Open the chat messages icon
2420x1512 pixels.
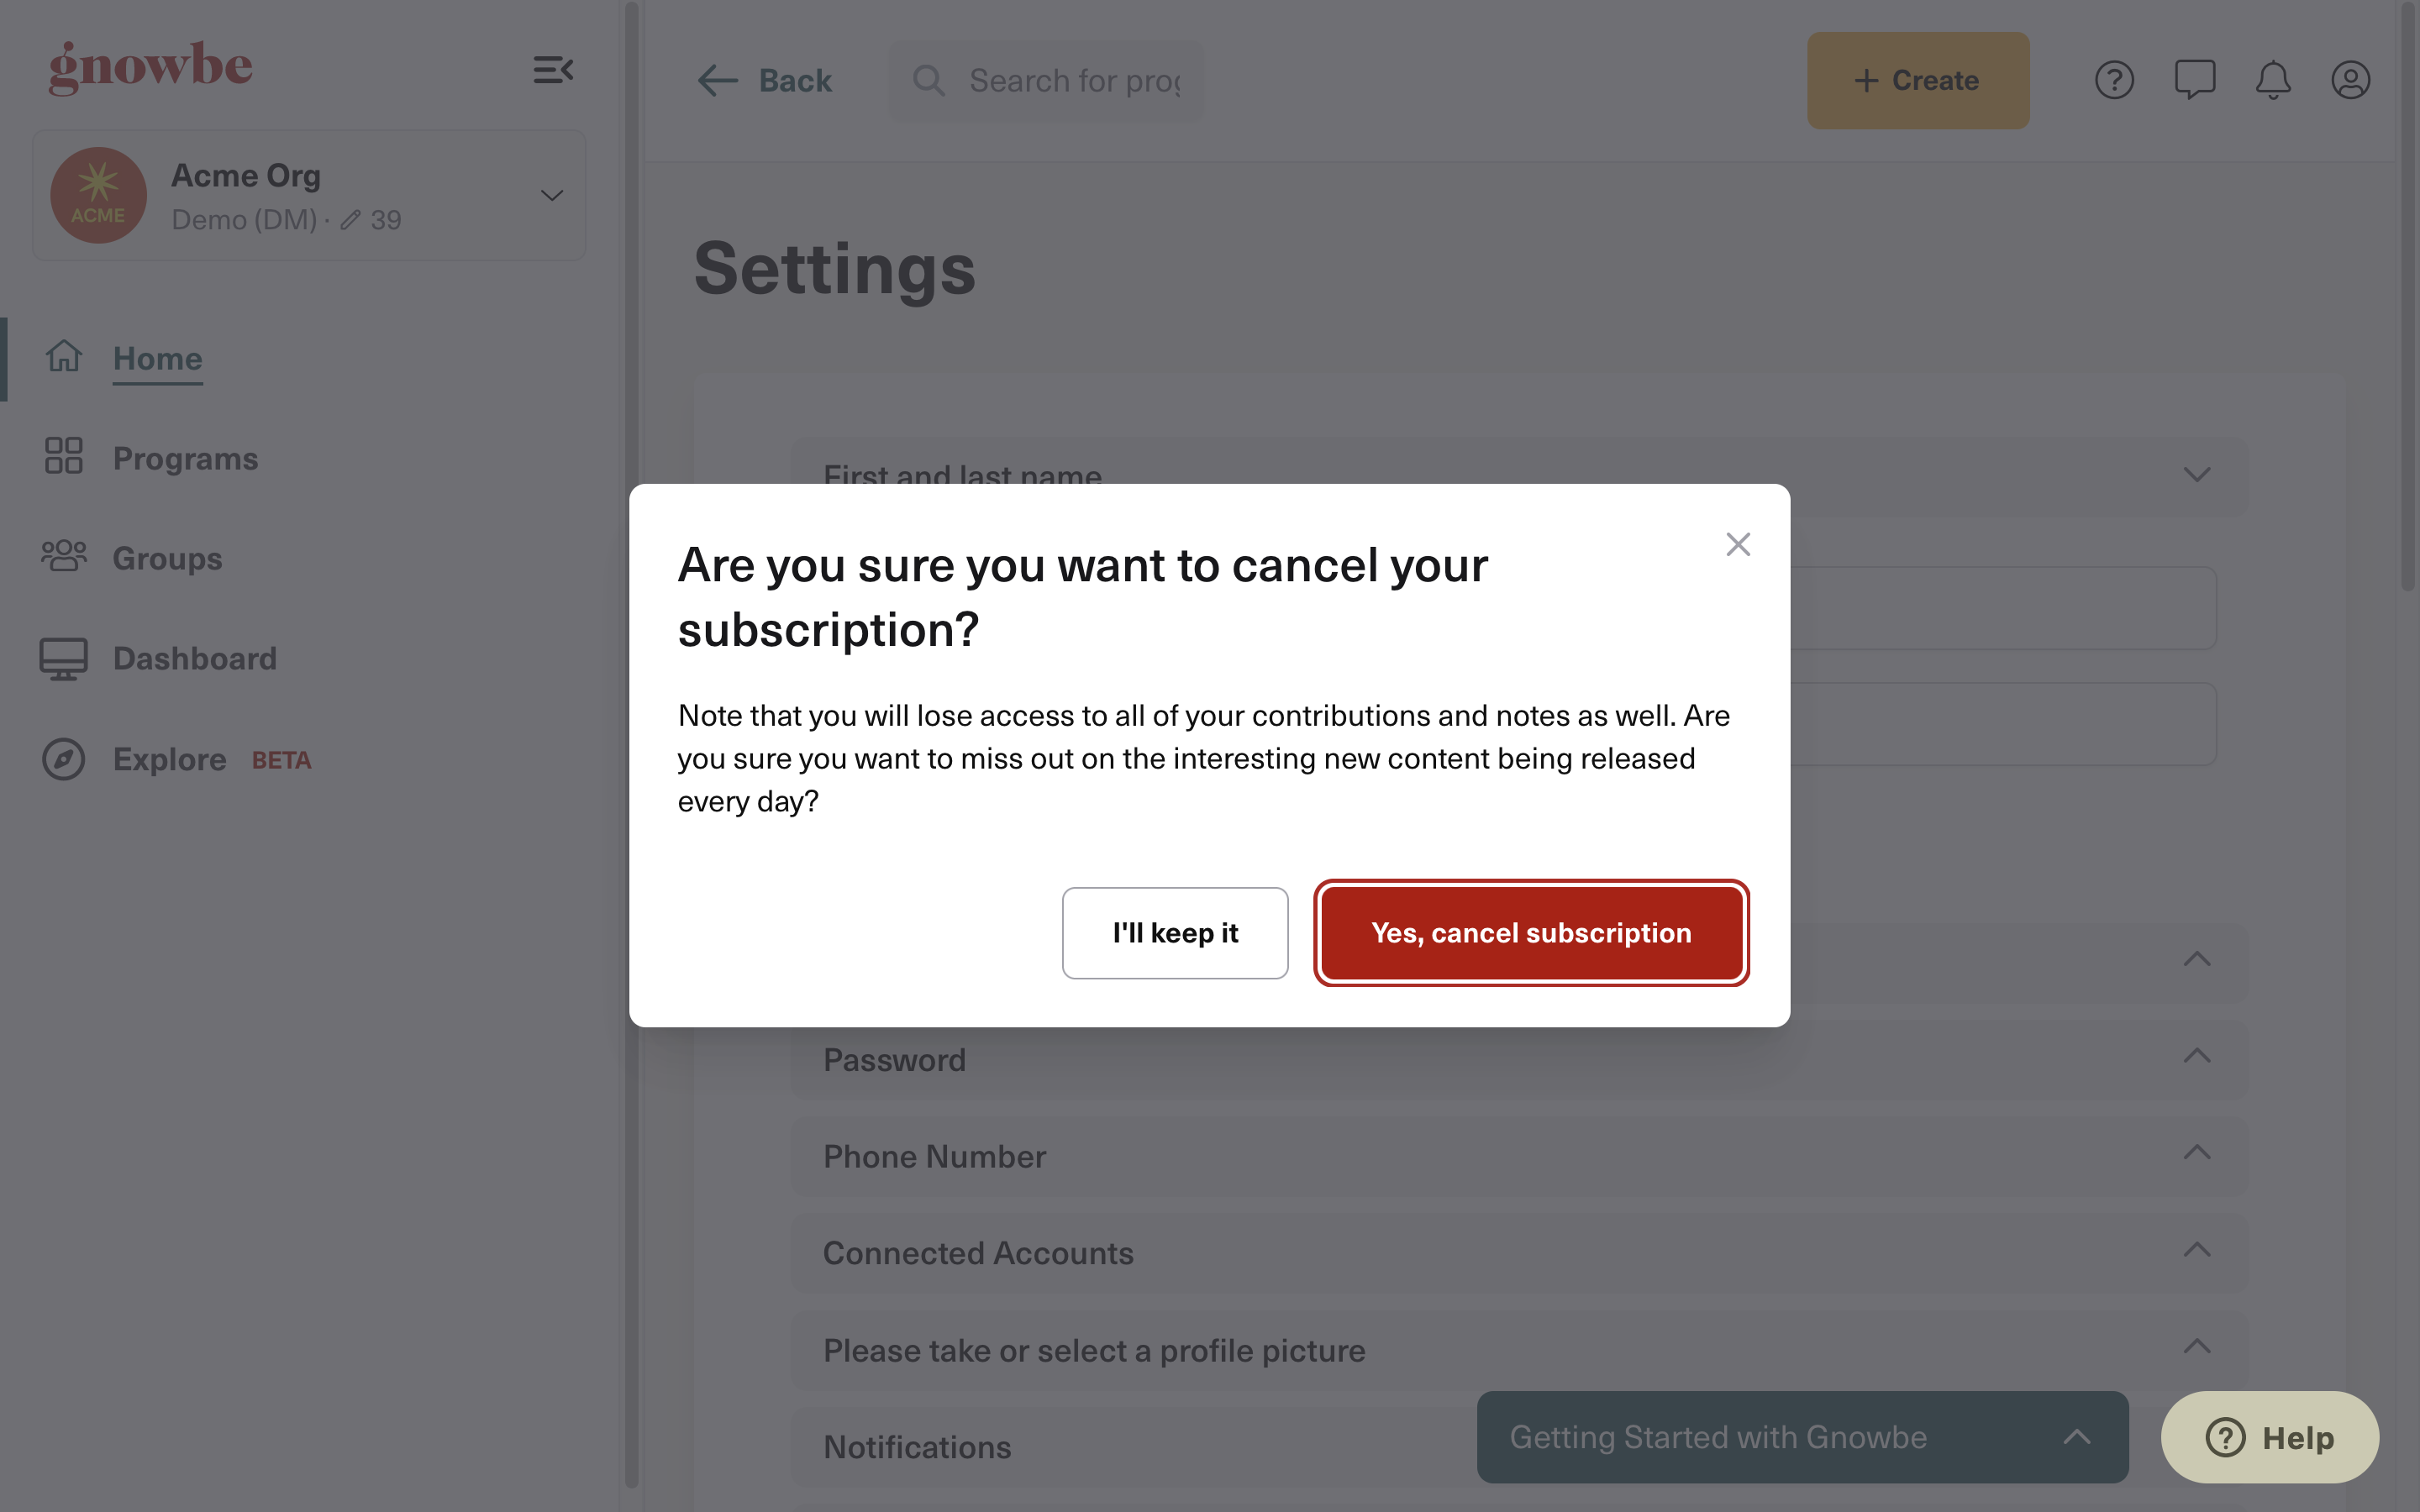(x=2194, y=80)
